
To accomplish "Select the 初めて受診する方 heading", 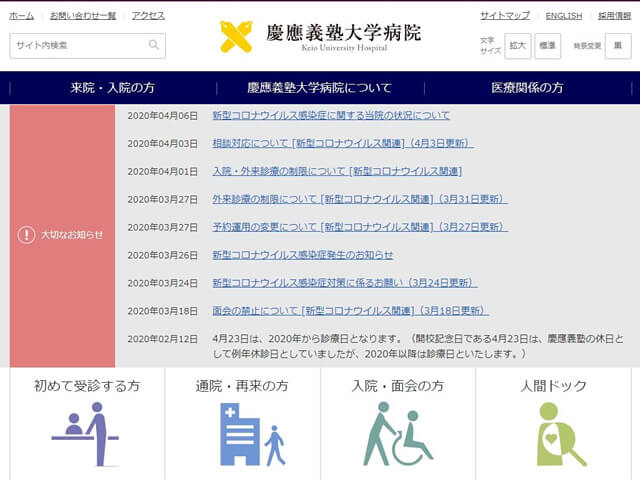I will (x=87, y=386).
